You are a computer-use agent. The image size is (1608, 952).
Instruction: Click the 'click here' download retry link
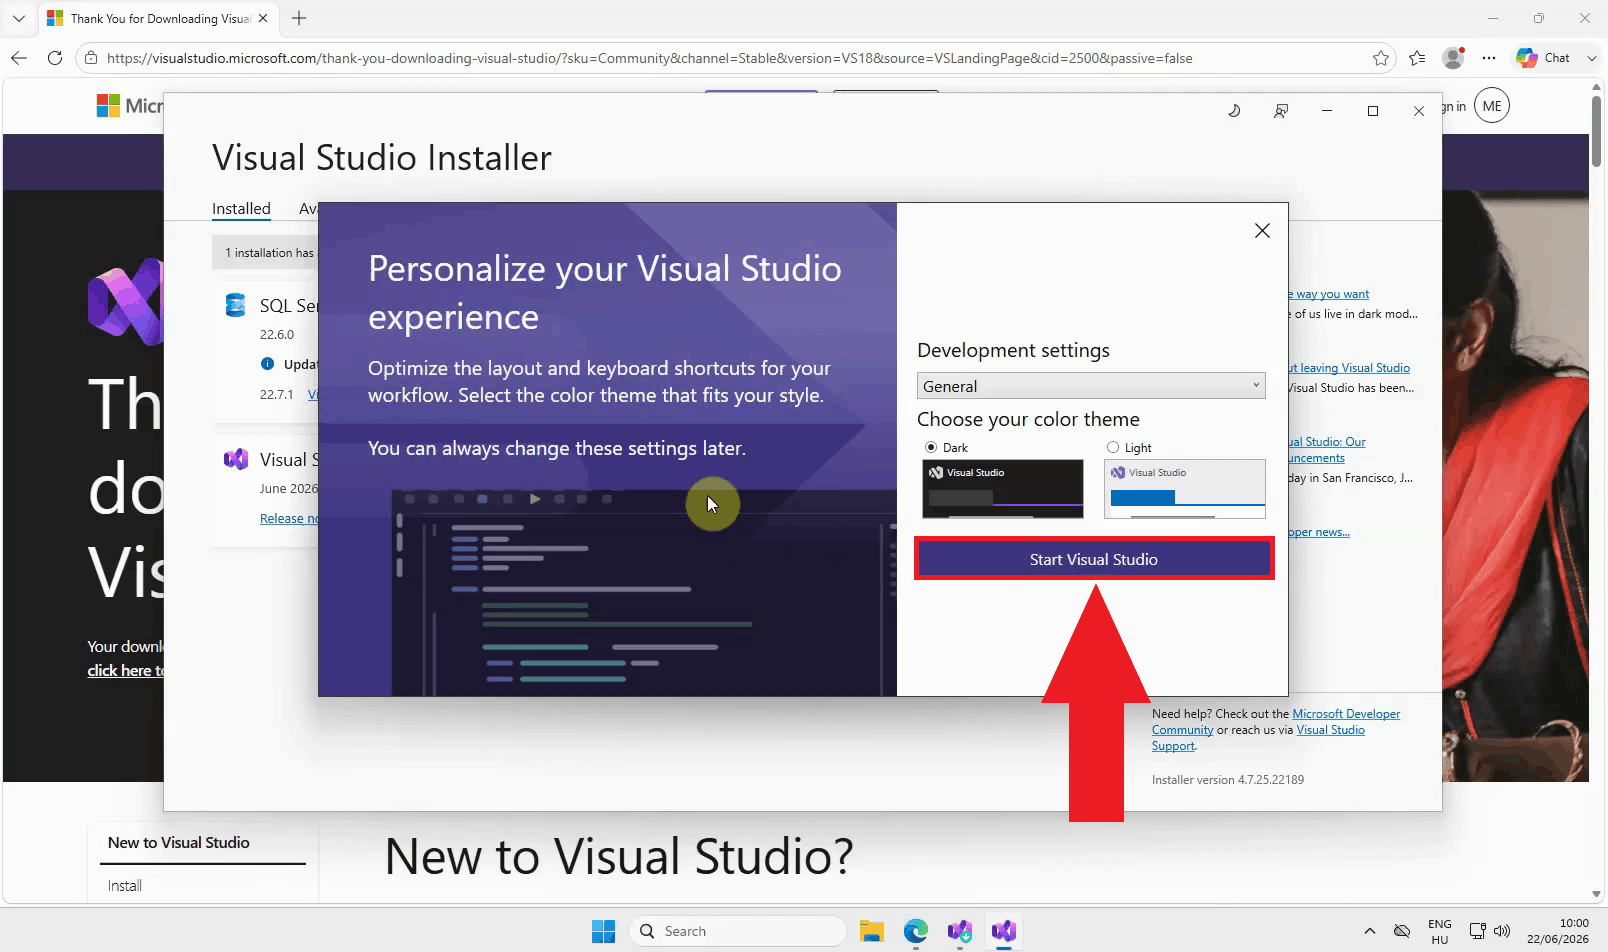(125, 670)
